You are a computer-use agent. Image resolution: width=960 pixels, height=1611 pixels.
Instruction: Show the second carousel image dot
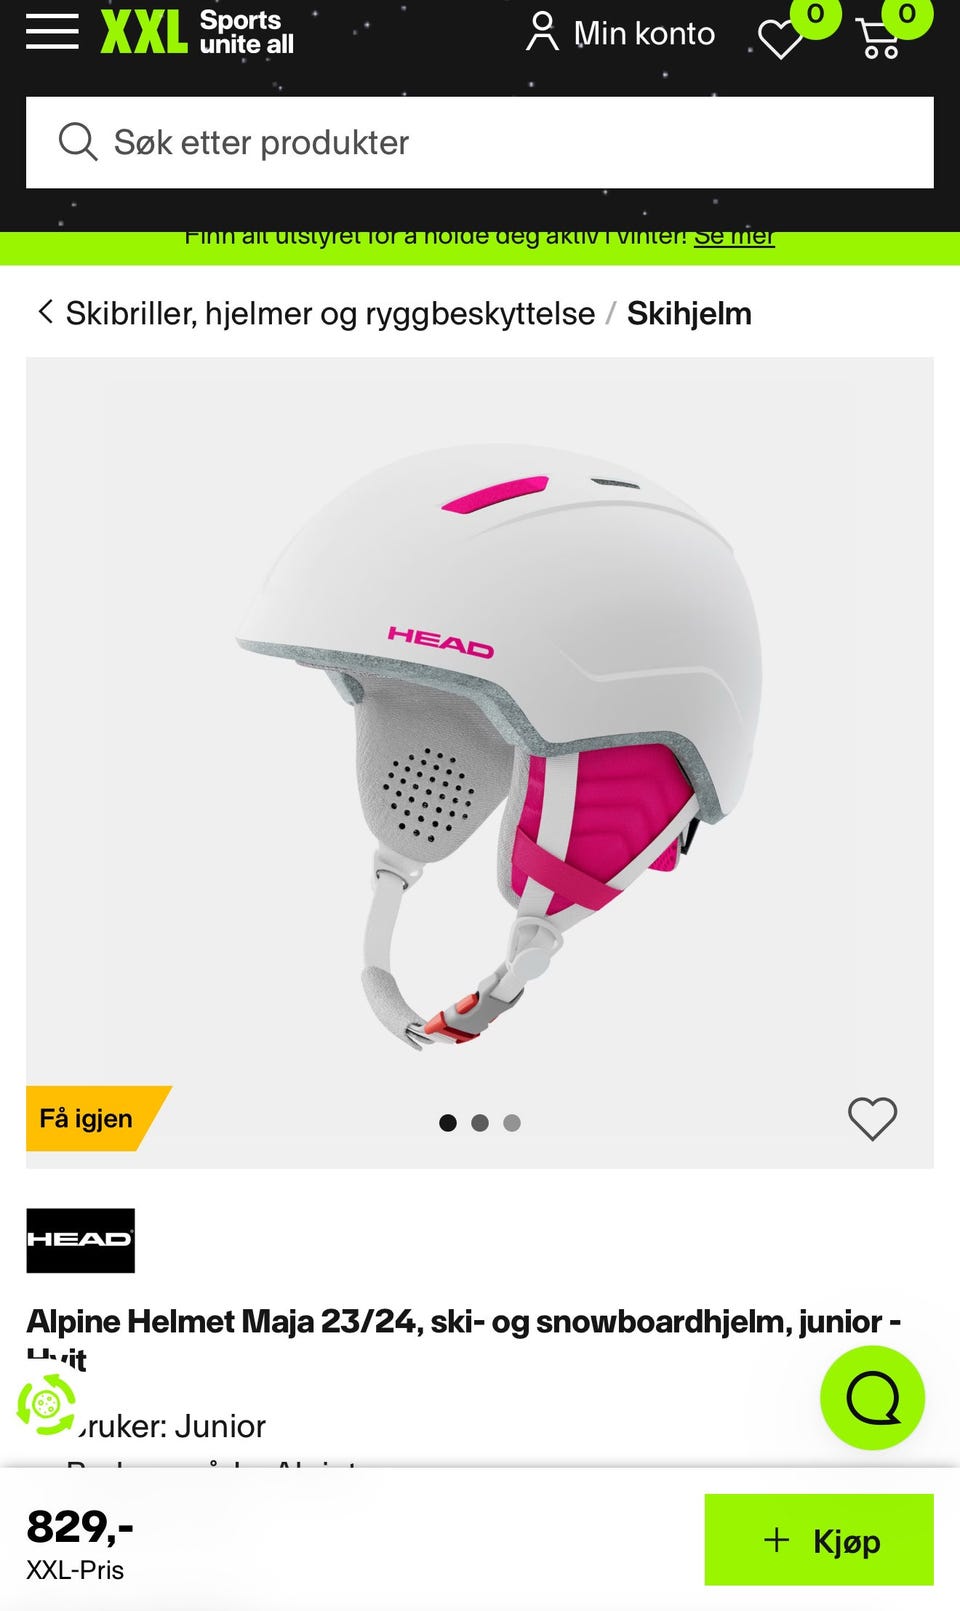point(480,1123)
